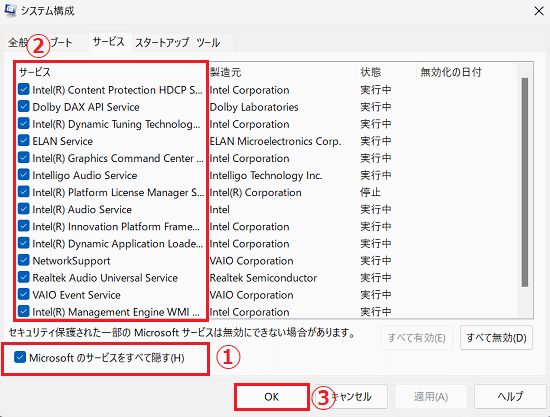Select the Dolby Laboratories manufacturer cell
The height and width of the screenshot is (417, 550).
coord(254,107)
